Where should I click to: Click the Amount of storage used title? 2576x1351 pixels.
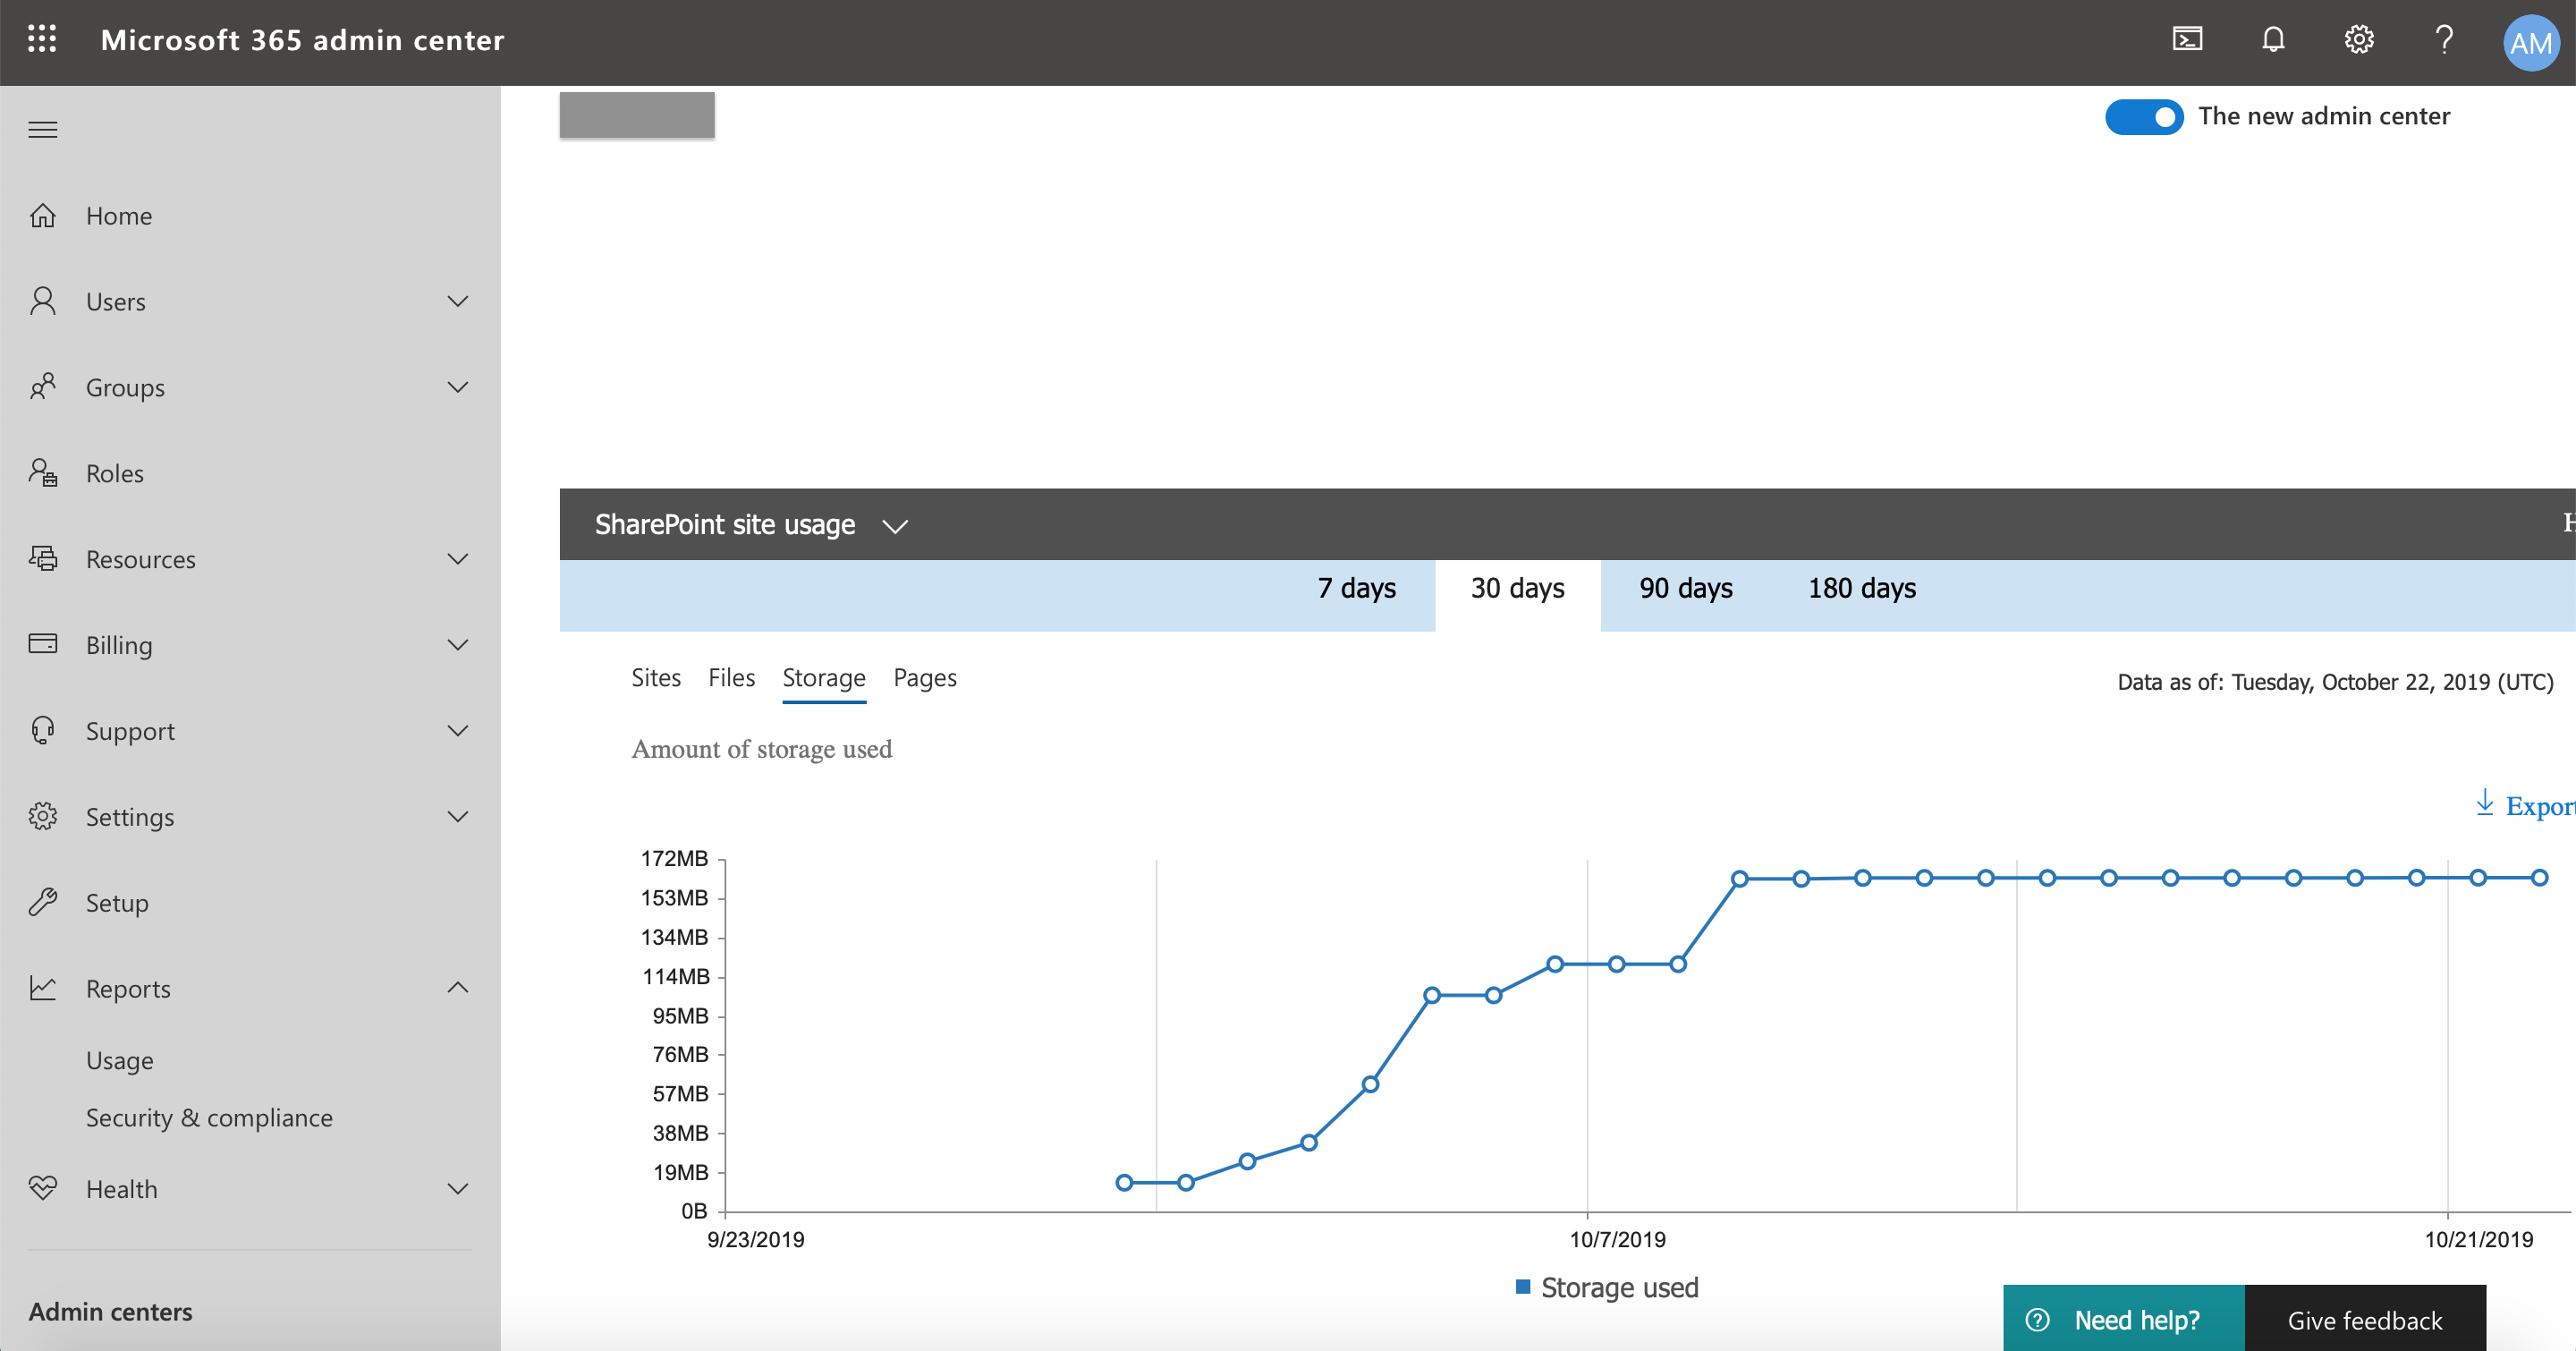[762, 749]
